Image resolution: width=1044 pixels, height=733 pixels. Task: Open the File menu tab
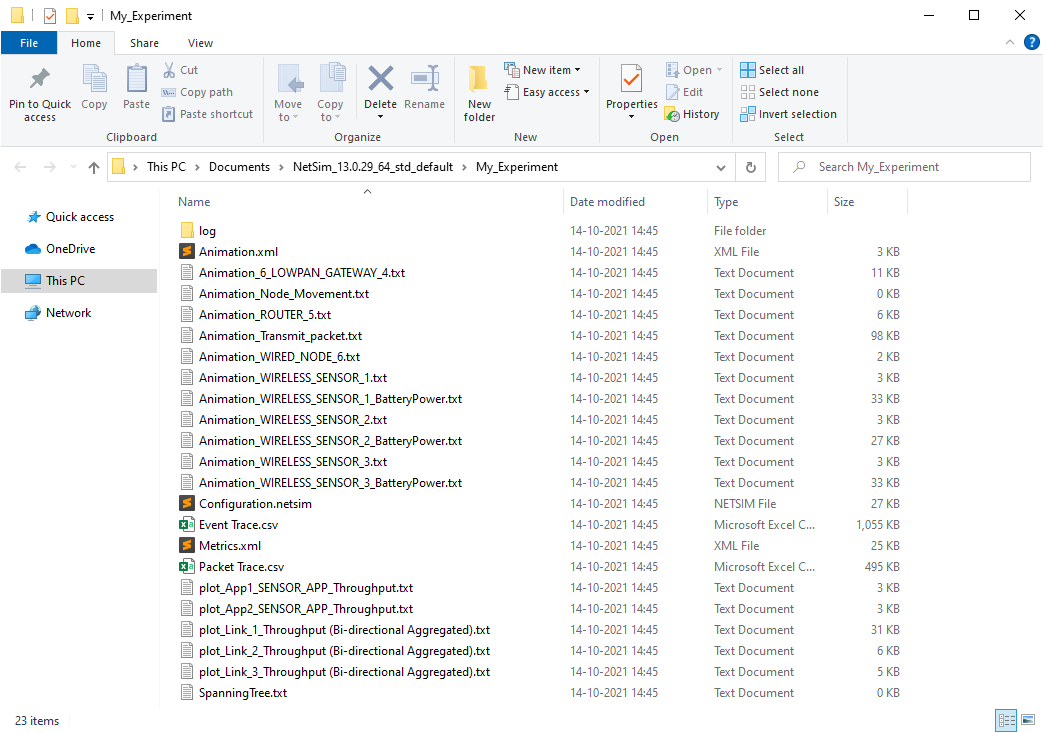[x=29, y=43]
